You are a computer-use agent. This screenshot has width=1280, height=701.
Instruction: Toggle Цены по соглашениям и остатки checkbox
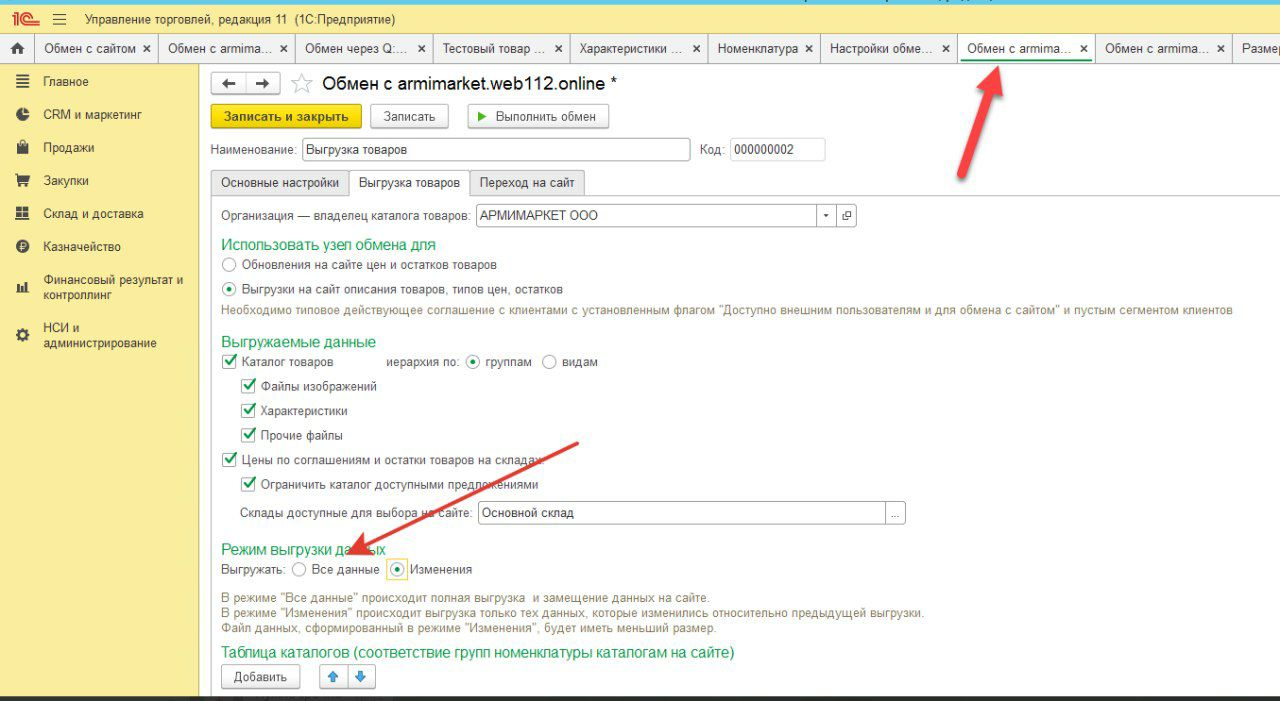(x=229, y=460)
